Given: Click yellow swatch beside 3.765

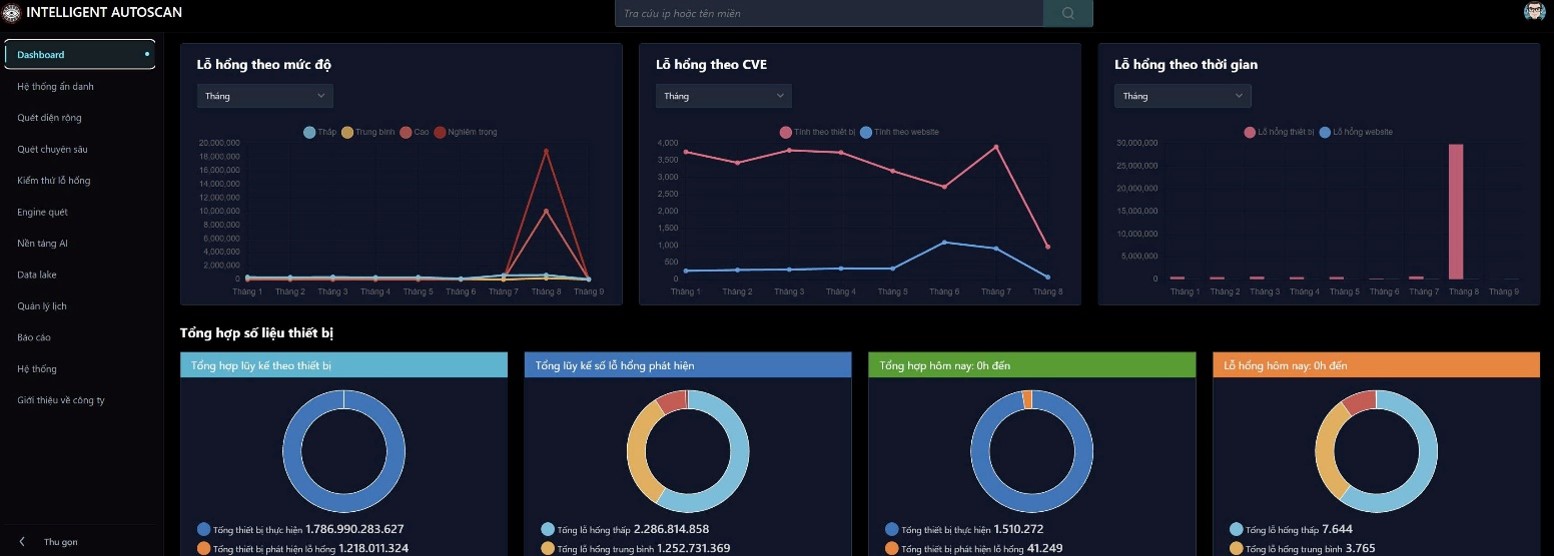Looking at the screenshot, I should [x=1236, y=548].
